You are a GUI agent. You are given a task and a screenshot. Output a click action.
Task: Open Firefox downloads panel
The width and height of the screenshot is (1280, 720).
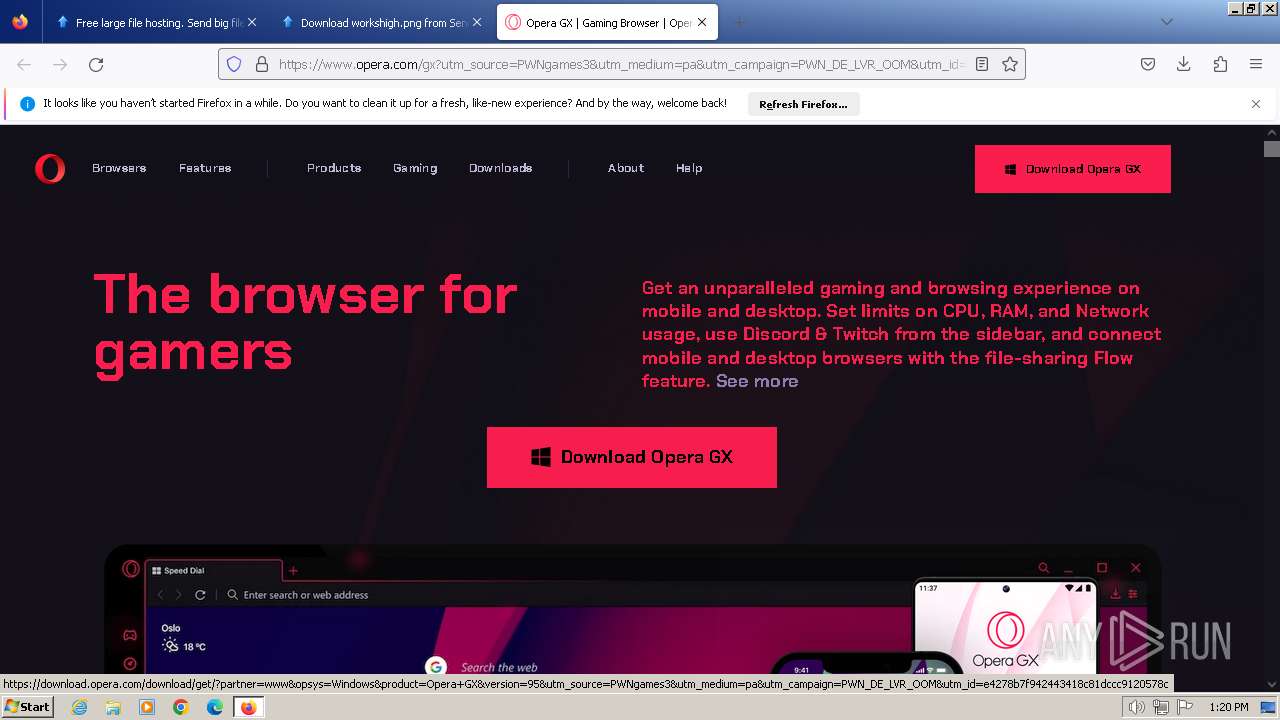pos(1184,64)
